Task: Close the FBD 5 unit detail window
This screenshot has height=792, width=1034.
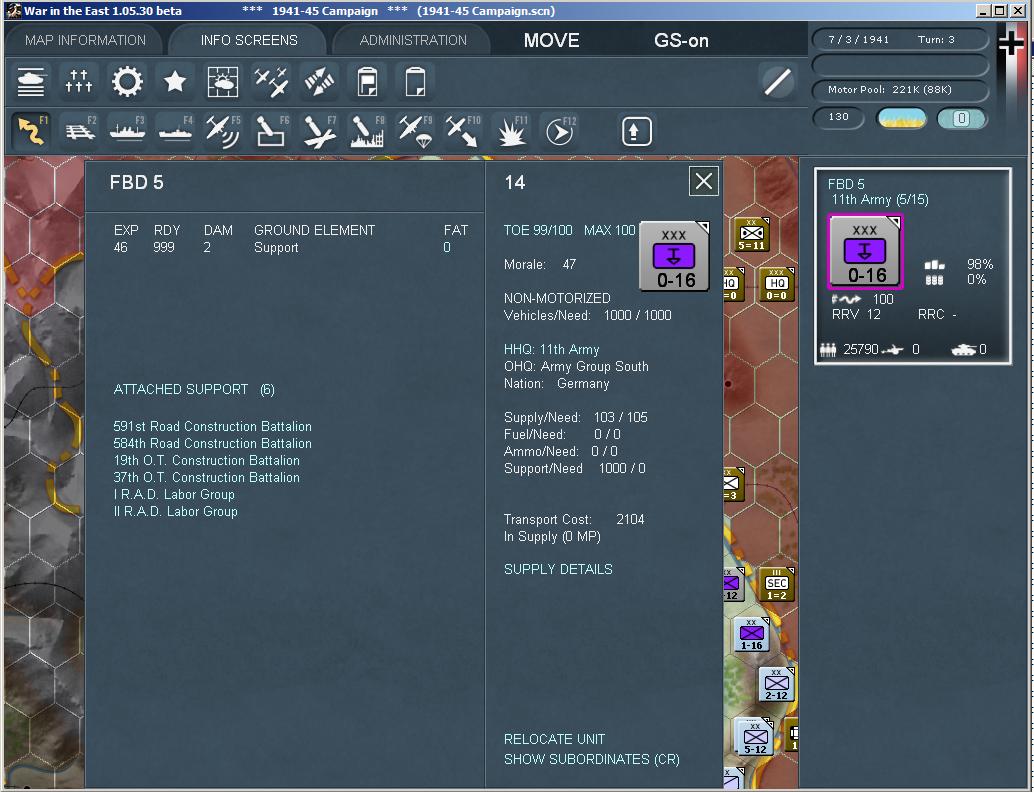Action: (x=704, y=181)
